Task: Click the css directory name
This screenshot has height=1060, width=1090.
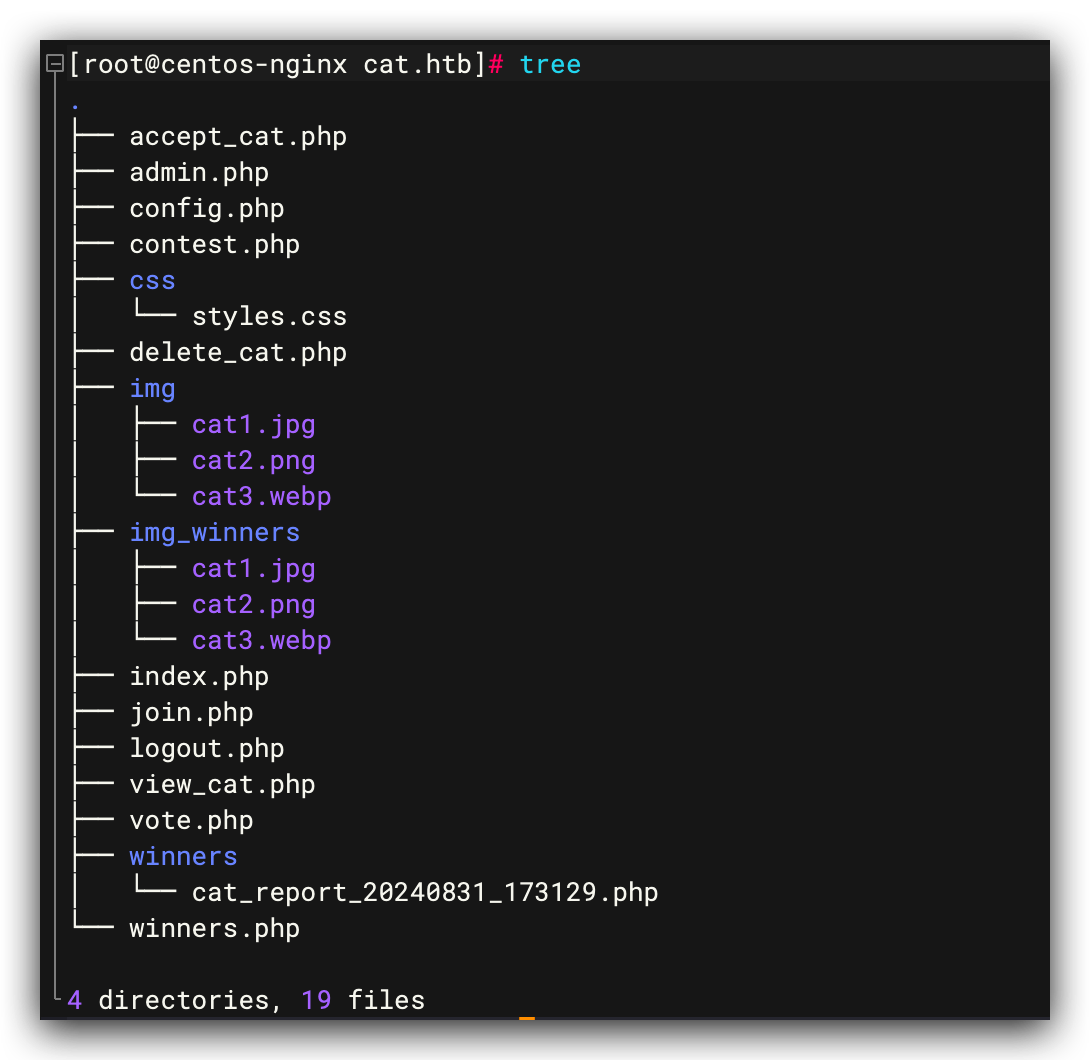Action: 152,281
